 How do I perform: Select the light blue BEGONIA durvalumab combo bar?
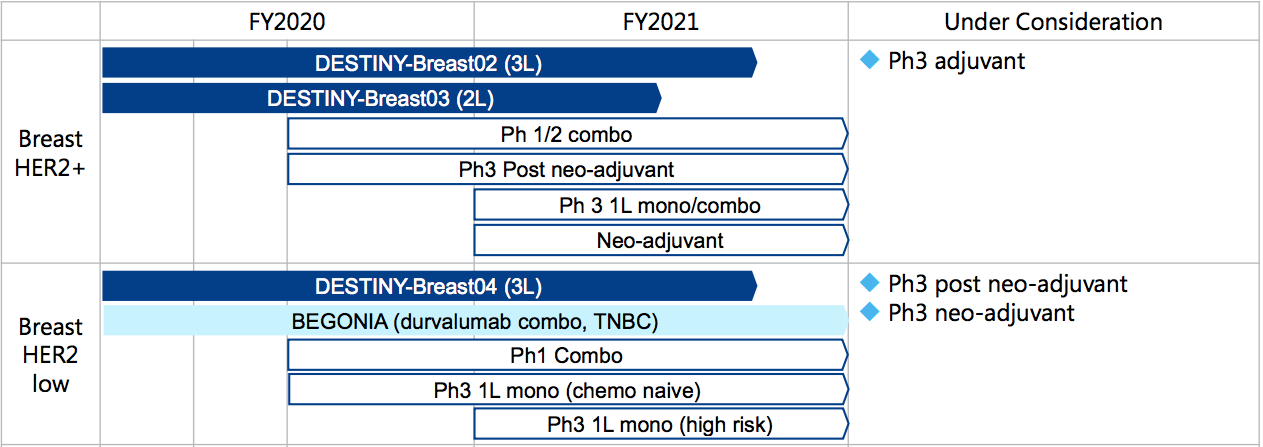point(474,321)
